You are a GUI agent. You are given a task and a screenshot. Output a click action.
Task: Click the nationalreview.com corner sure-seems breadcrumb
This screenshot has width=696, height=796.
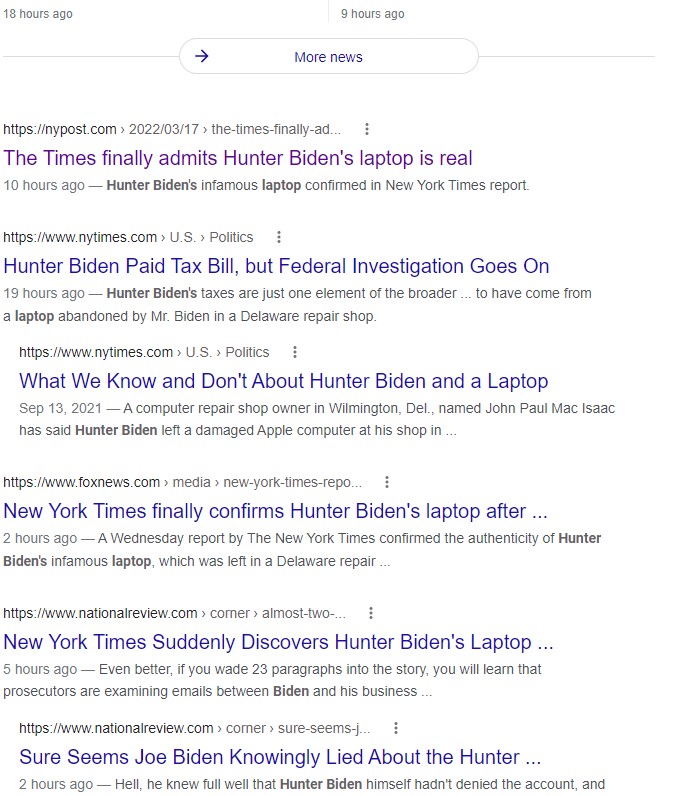(x=195, y=728)
